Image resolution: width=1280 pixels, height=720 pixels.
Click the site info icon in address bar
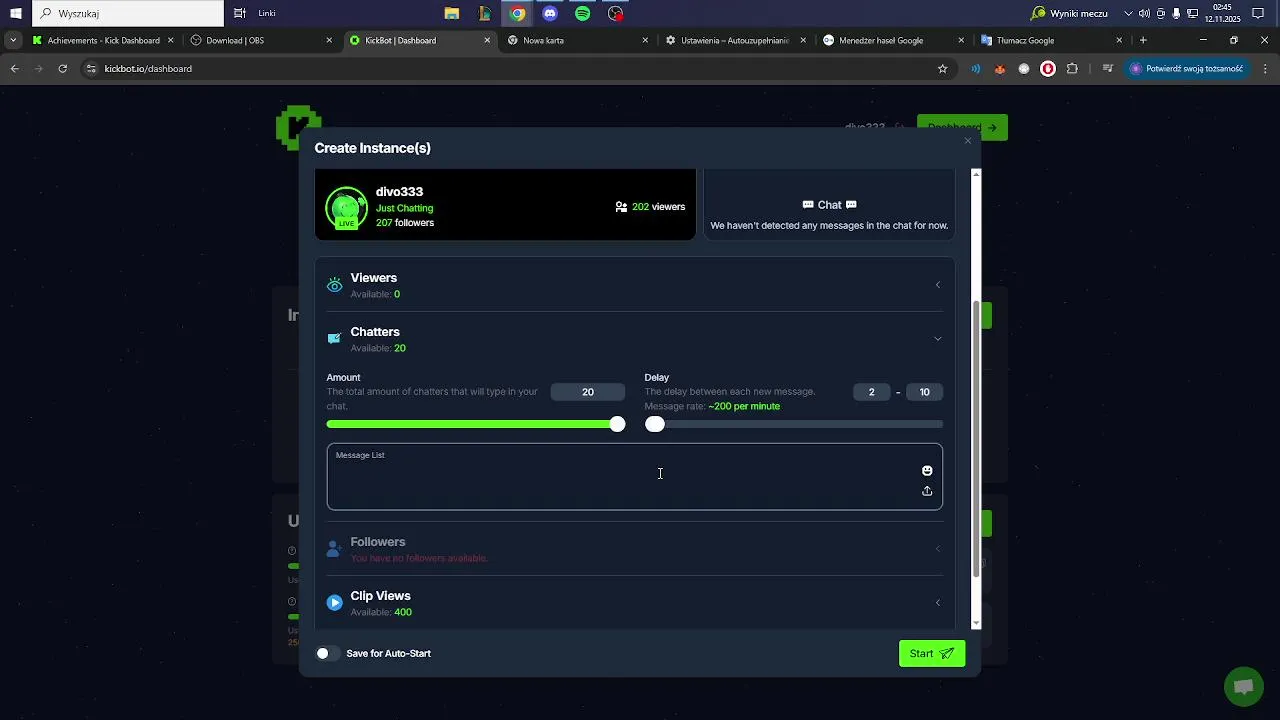coord(91,69)
